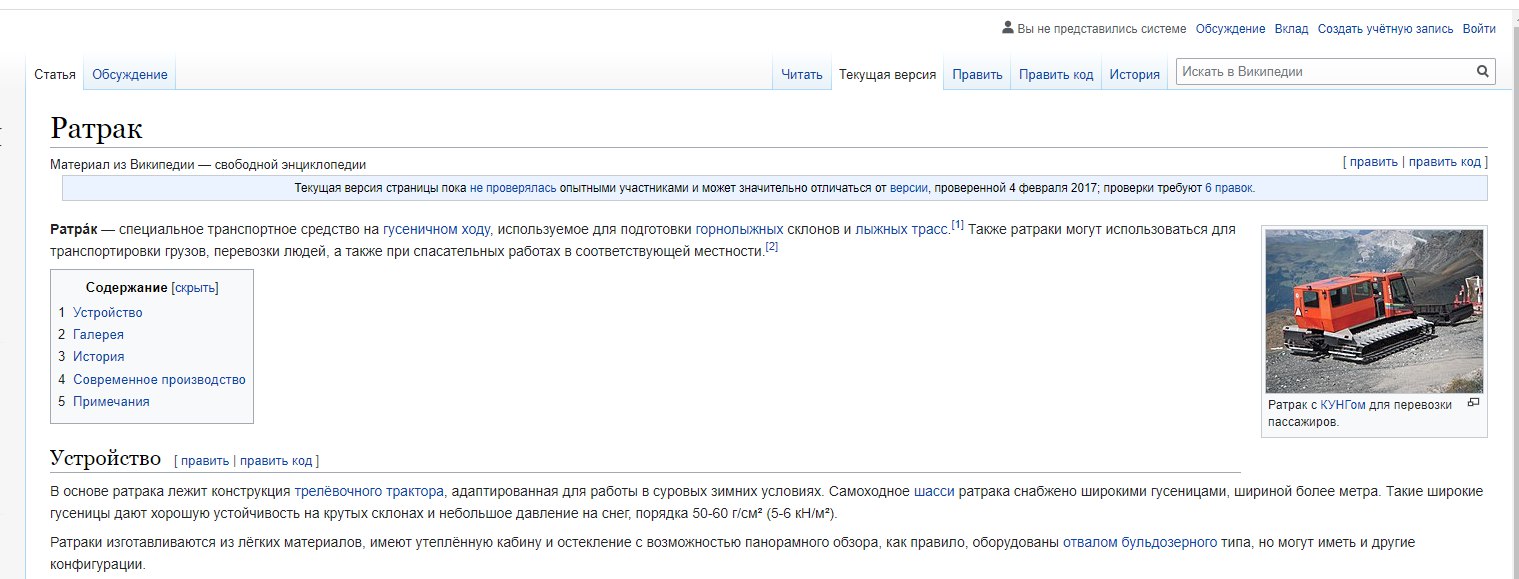The width and height of the screenshot is (1519, 579).
Task: Open the ratrak photo thumbnail
Action: pos(1374,311)
